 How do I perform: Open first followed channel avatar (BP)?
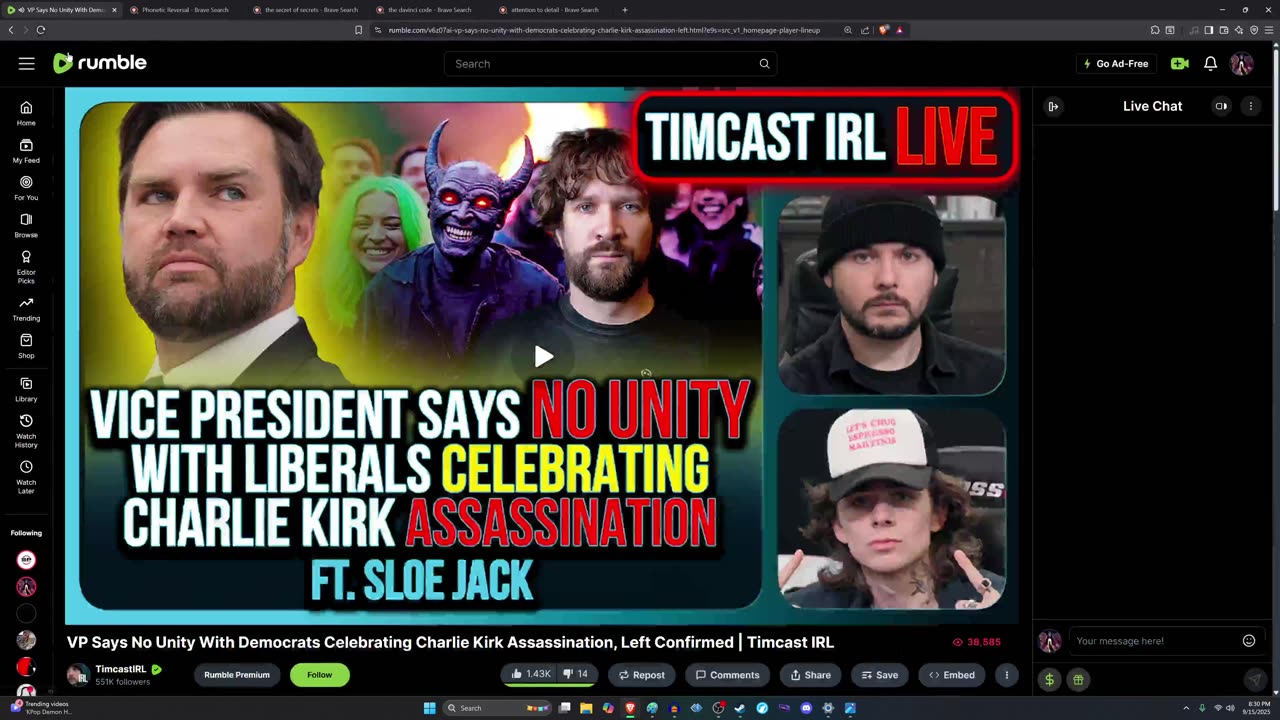click(26, 560)
